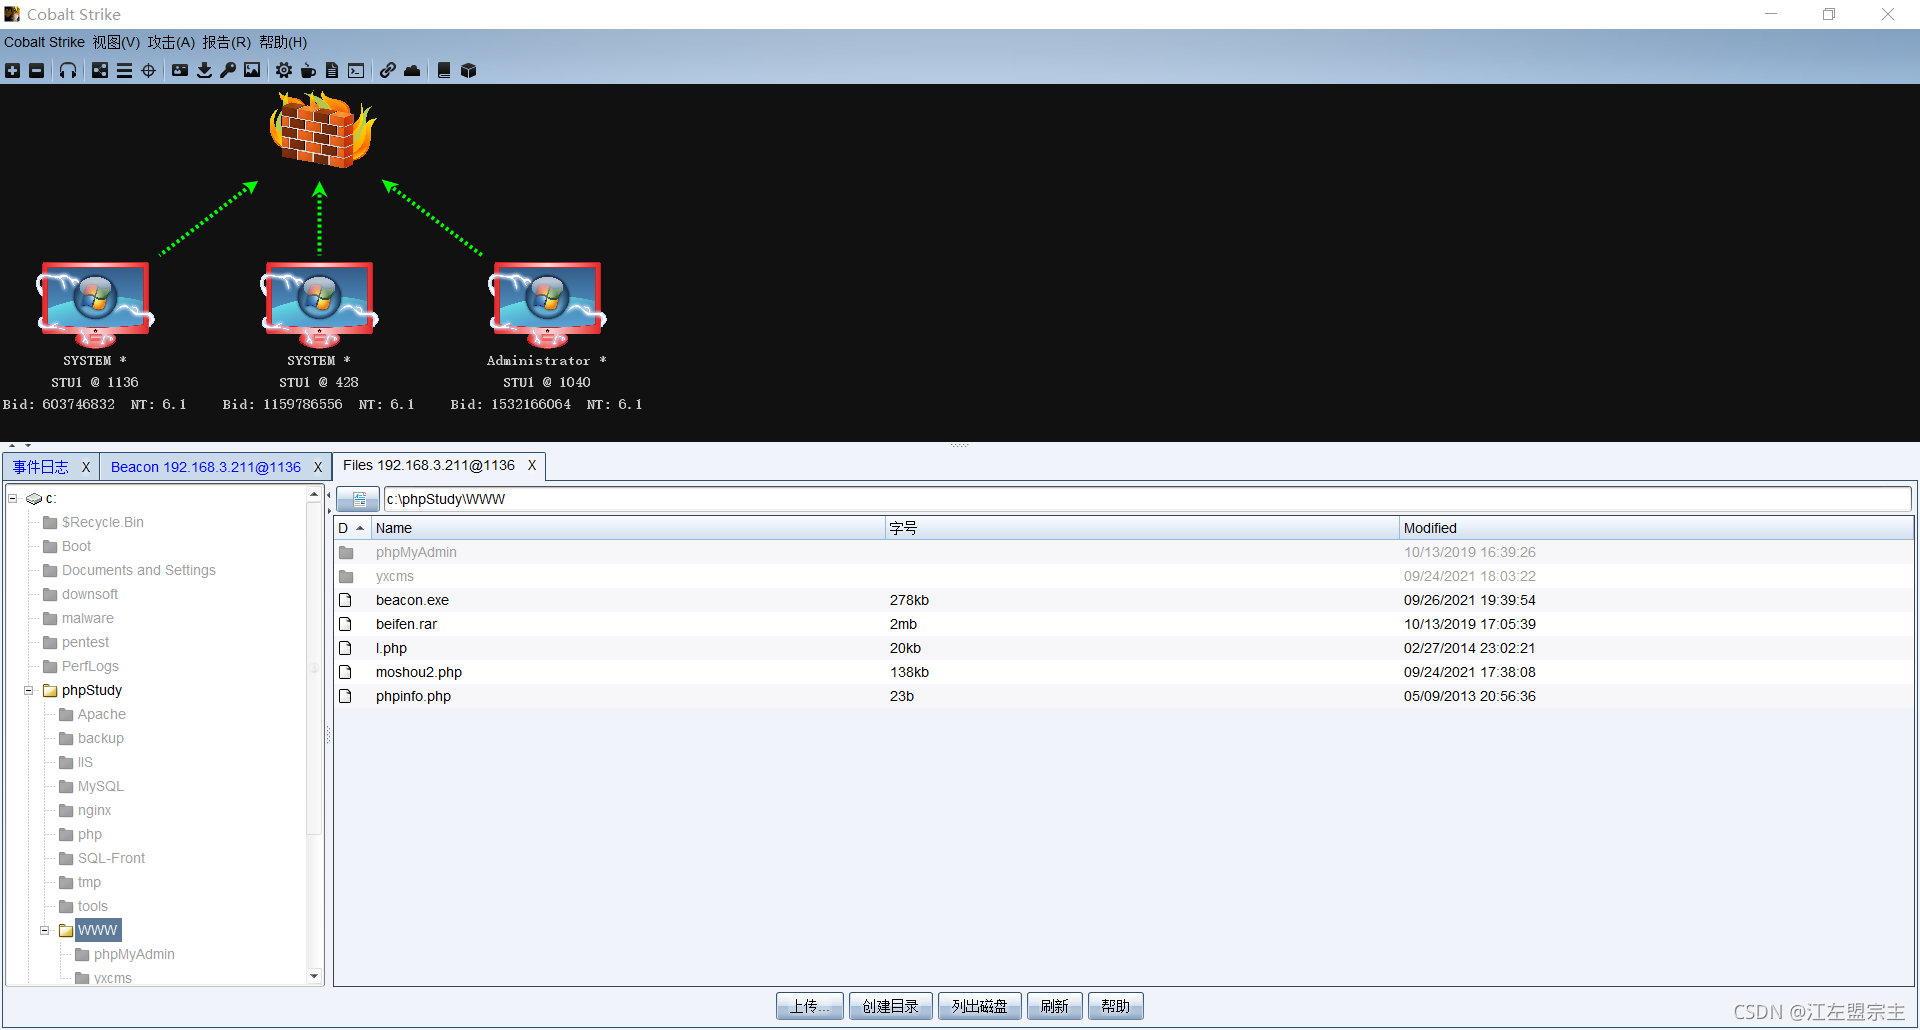Click the path field showing c:\phpStudy\WWW
1920x1030 pixels.
pyautogui.click(x=1147, y=499)
